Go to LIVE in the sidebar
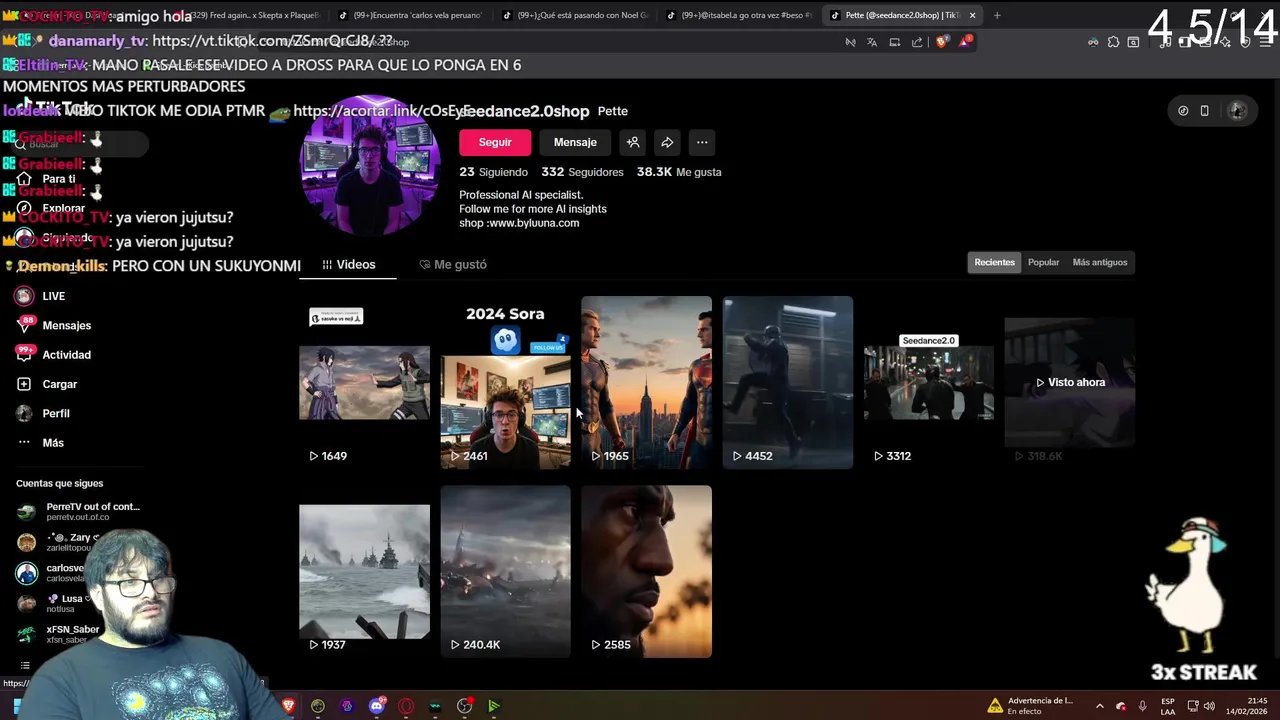The image size is (1280, 720). tap(40, 296)
